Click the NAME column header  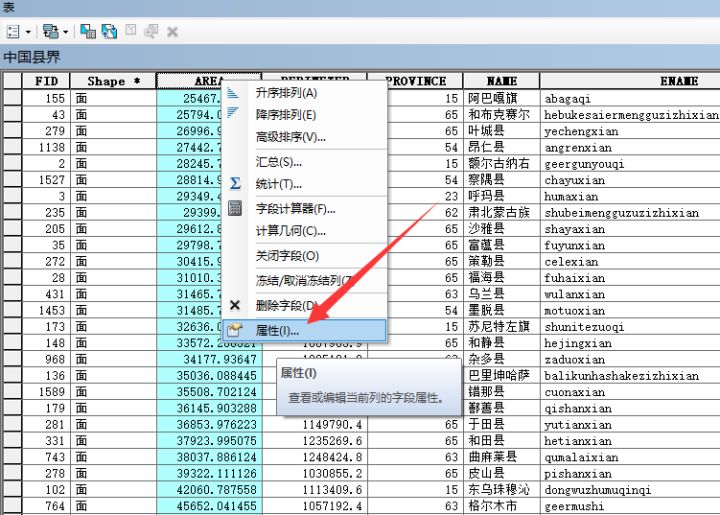click(501, 81)
